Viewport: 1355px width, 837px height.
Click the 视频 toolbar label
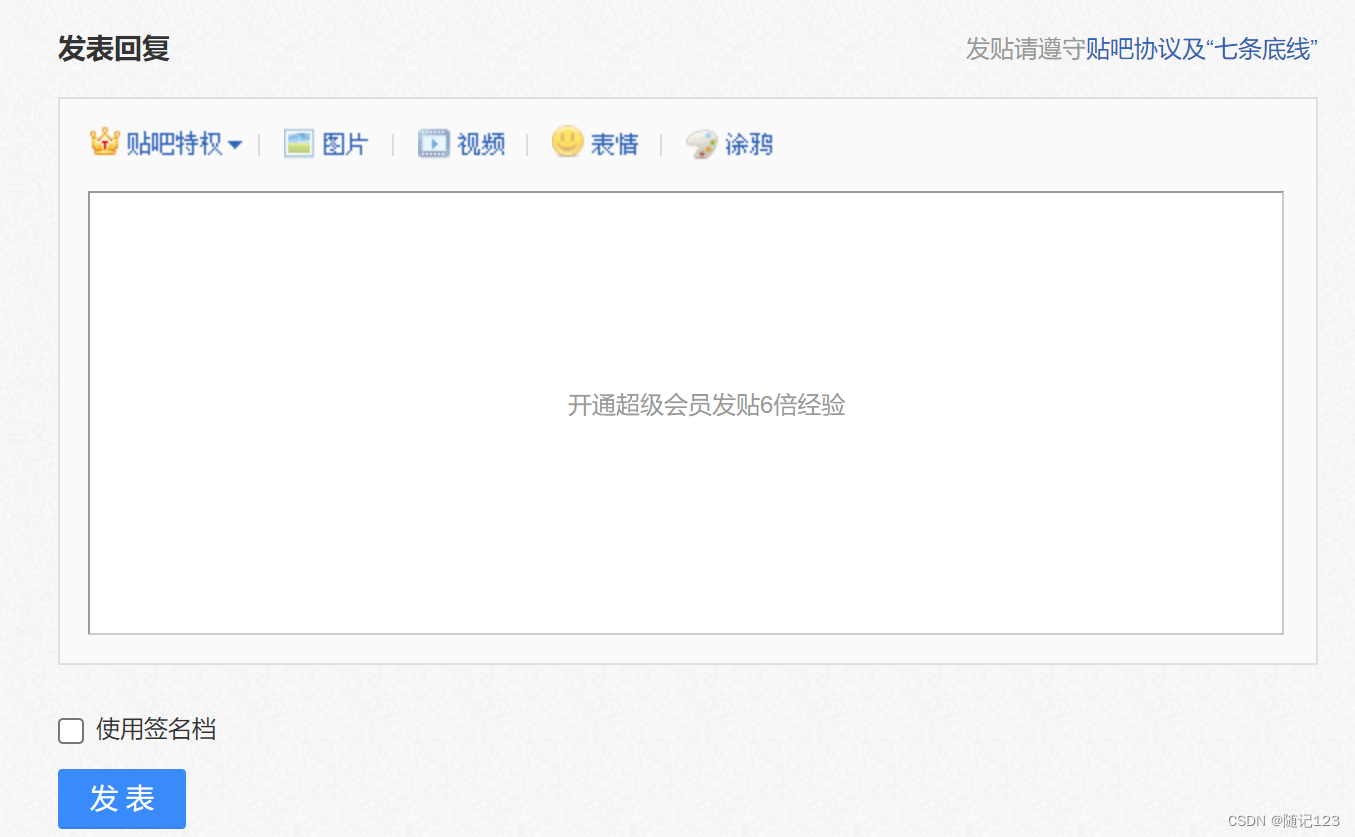(x=481, y=144)
